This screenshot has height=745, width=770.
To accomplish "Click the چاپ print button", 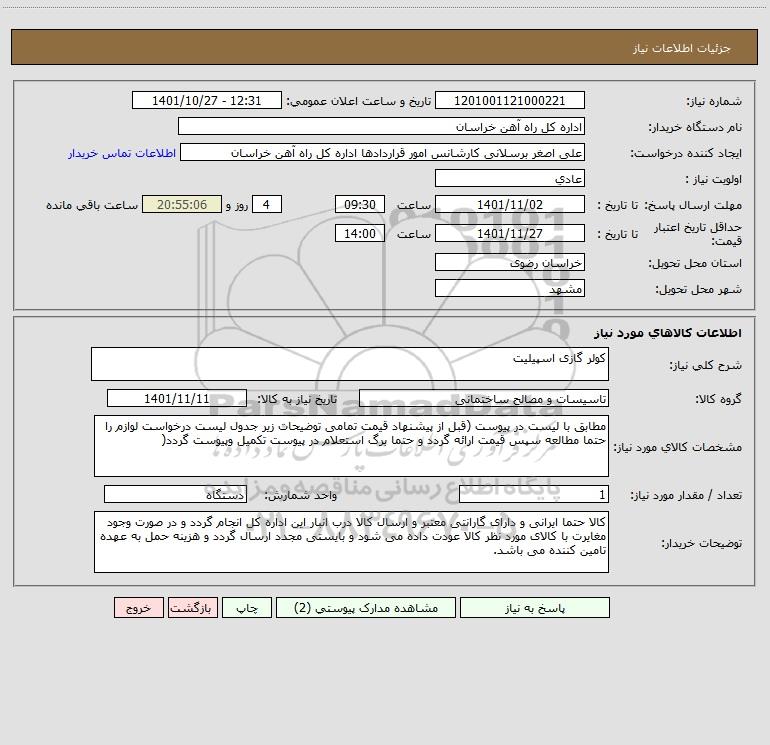I will (247, 607).
